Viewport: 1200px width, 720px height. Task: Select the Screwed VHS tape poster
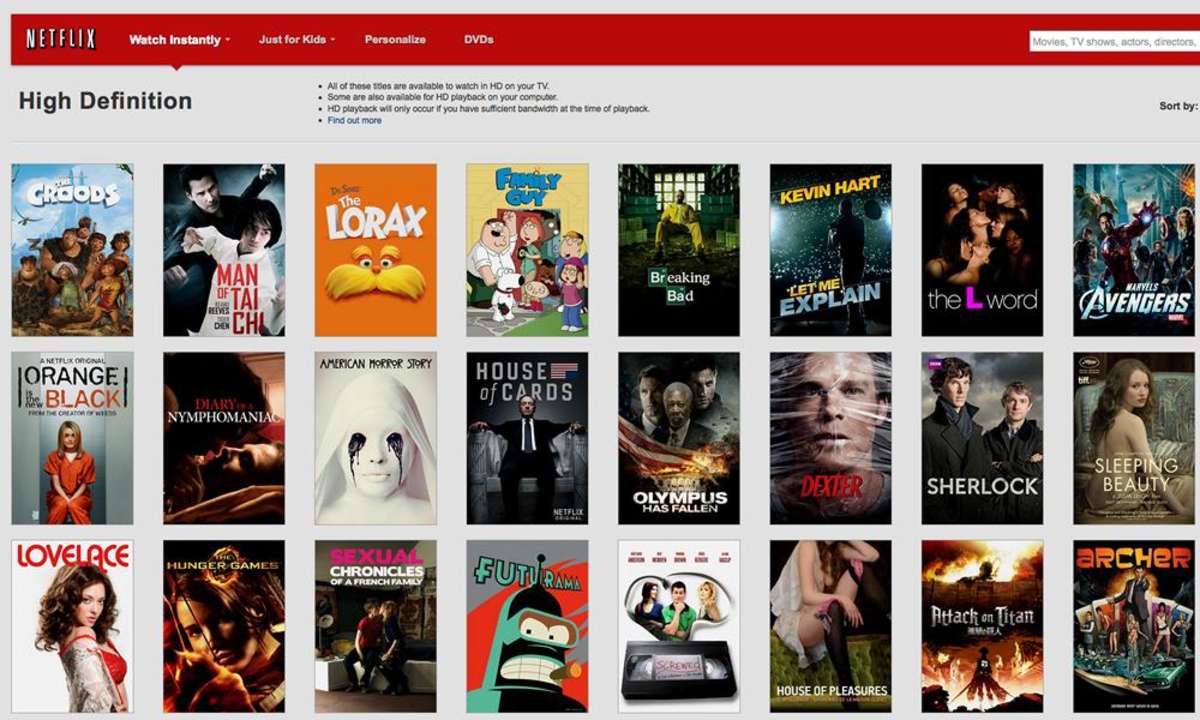(679, 626)
